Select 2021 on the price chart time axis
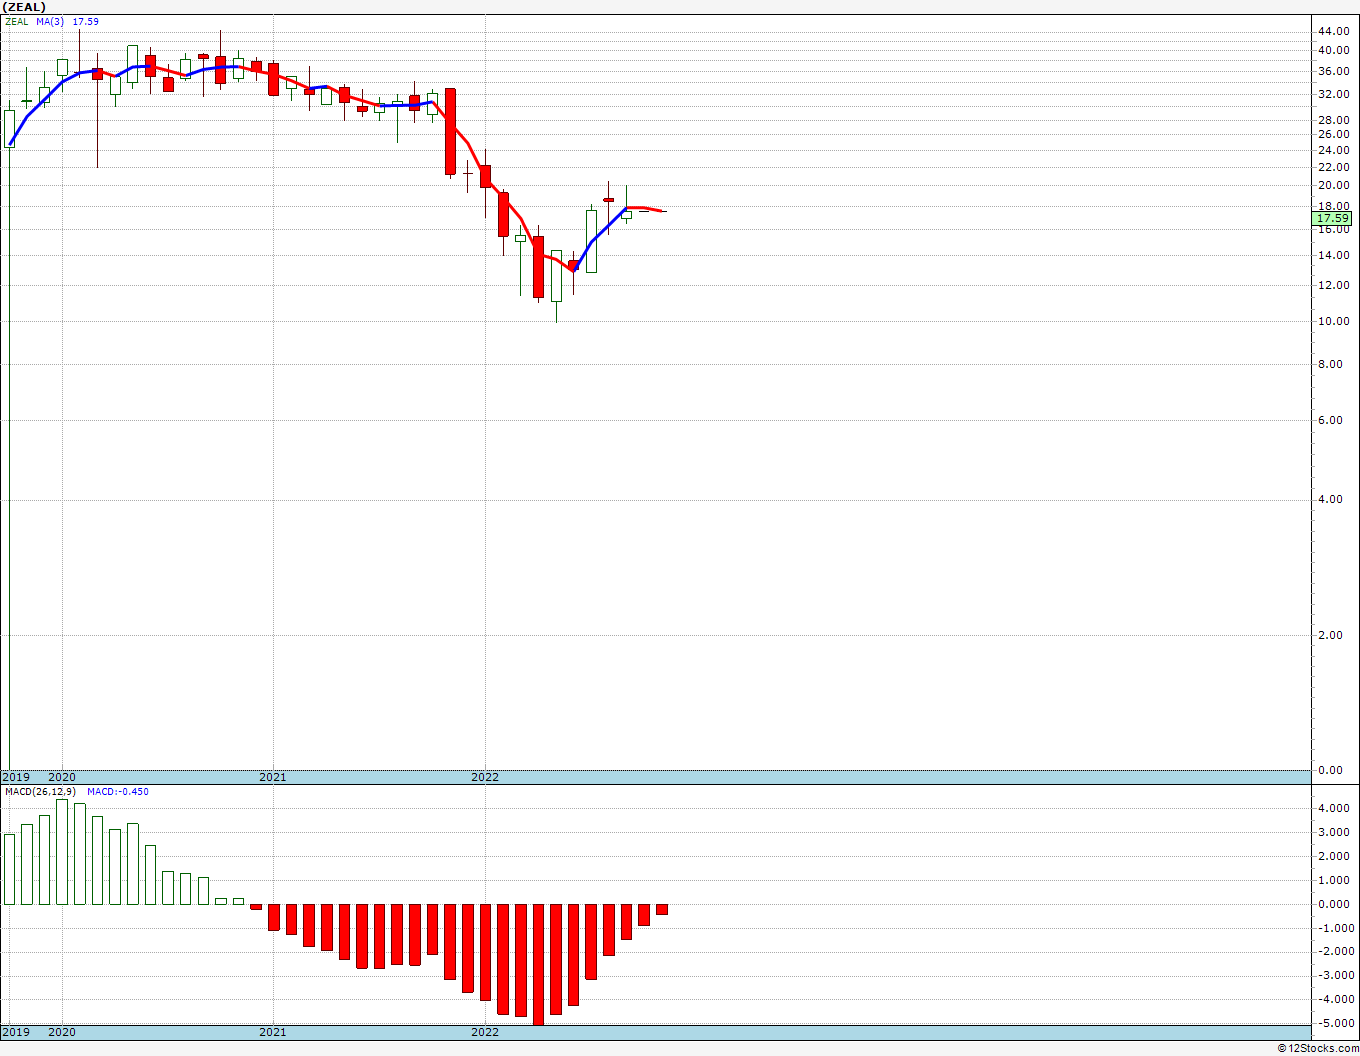Screen dimensions: 1360x1056 point(273,777)
